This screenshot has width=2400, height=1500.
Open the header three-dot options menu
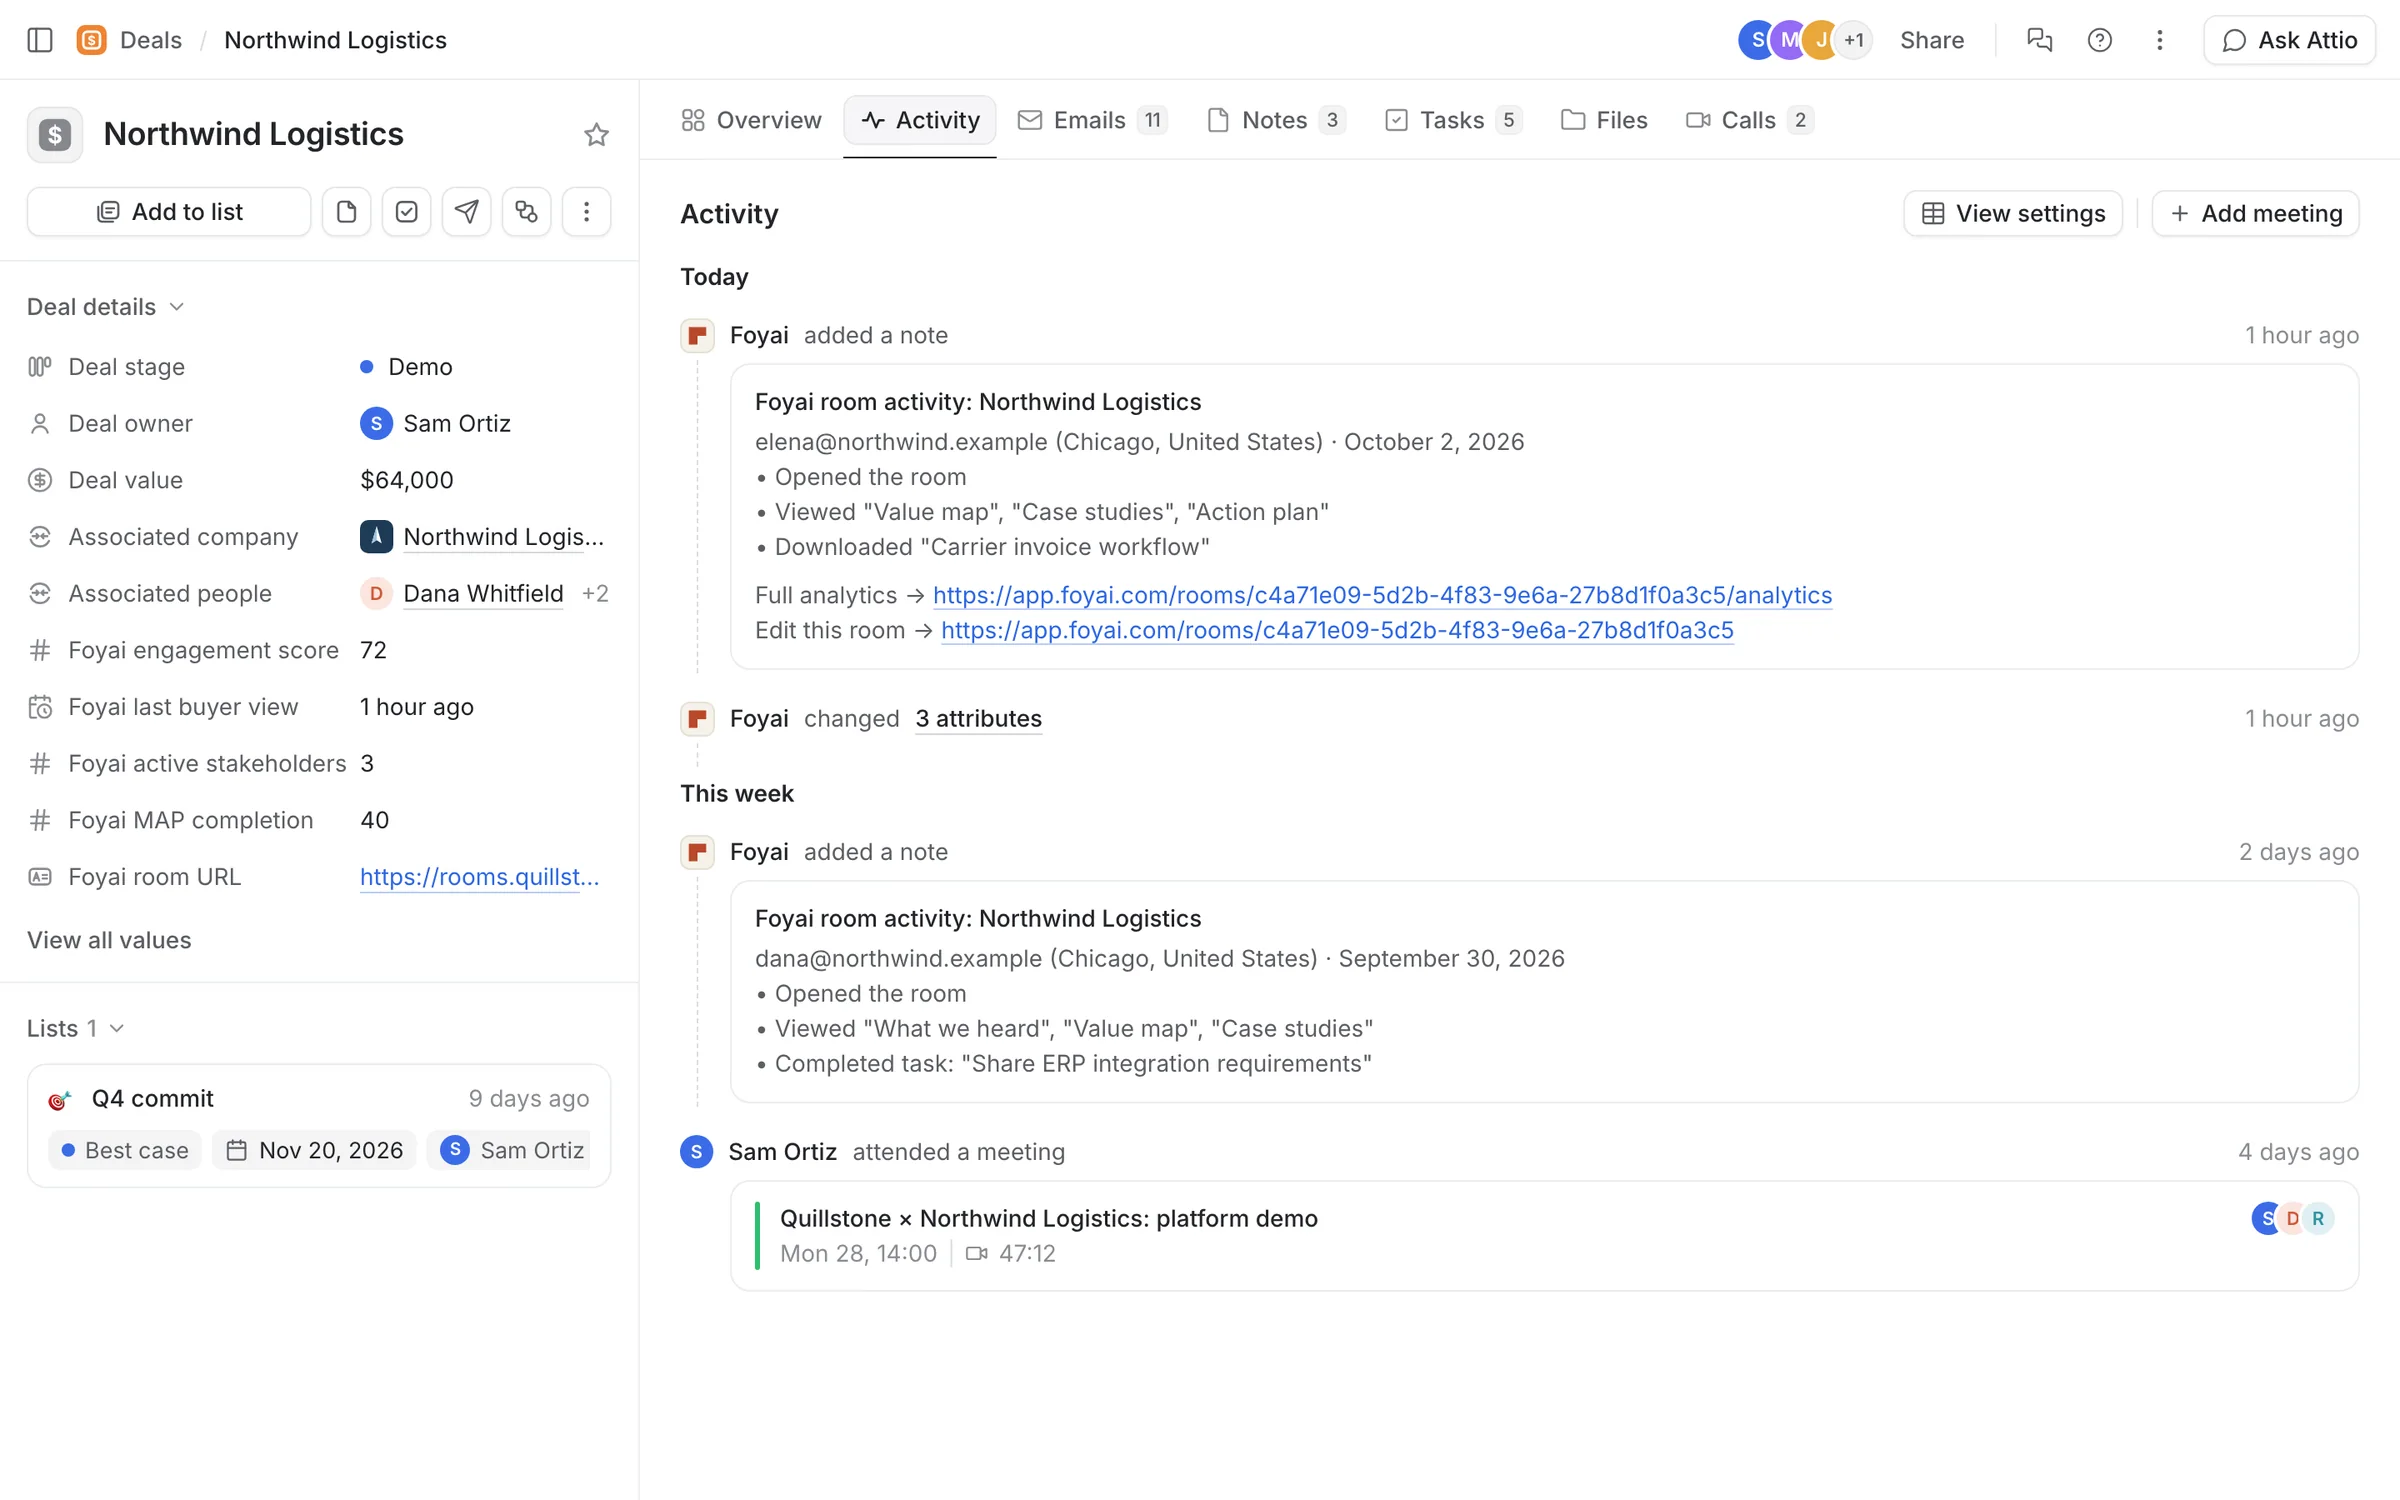tap(2159, 40)
